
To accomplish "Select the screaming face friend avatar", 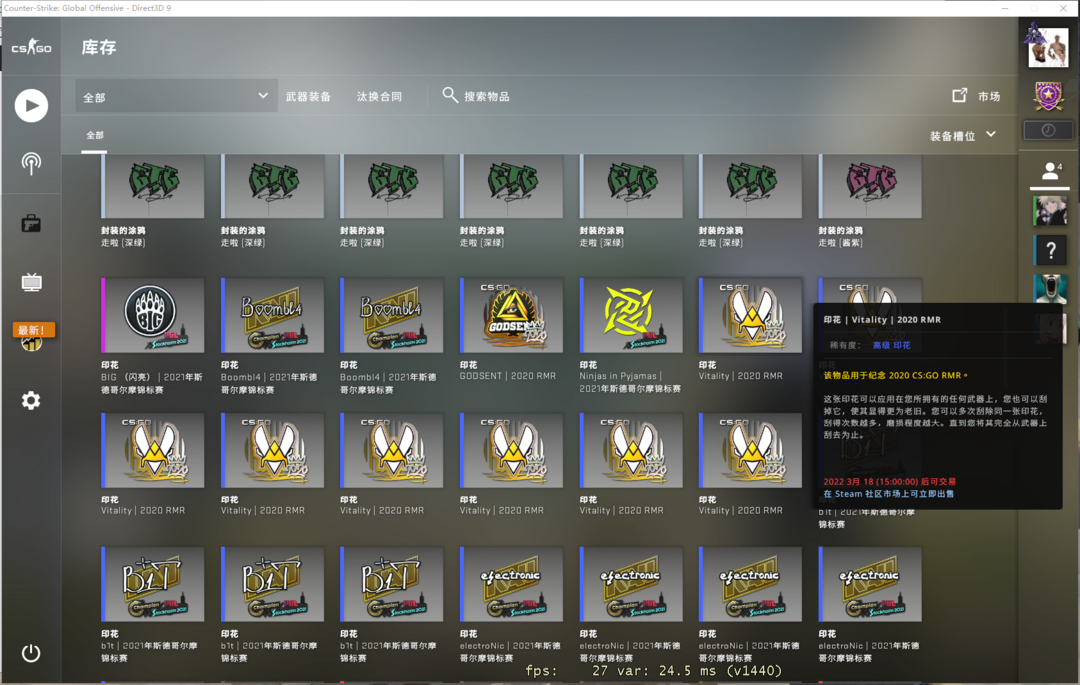I will coord(1050,288).
